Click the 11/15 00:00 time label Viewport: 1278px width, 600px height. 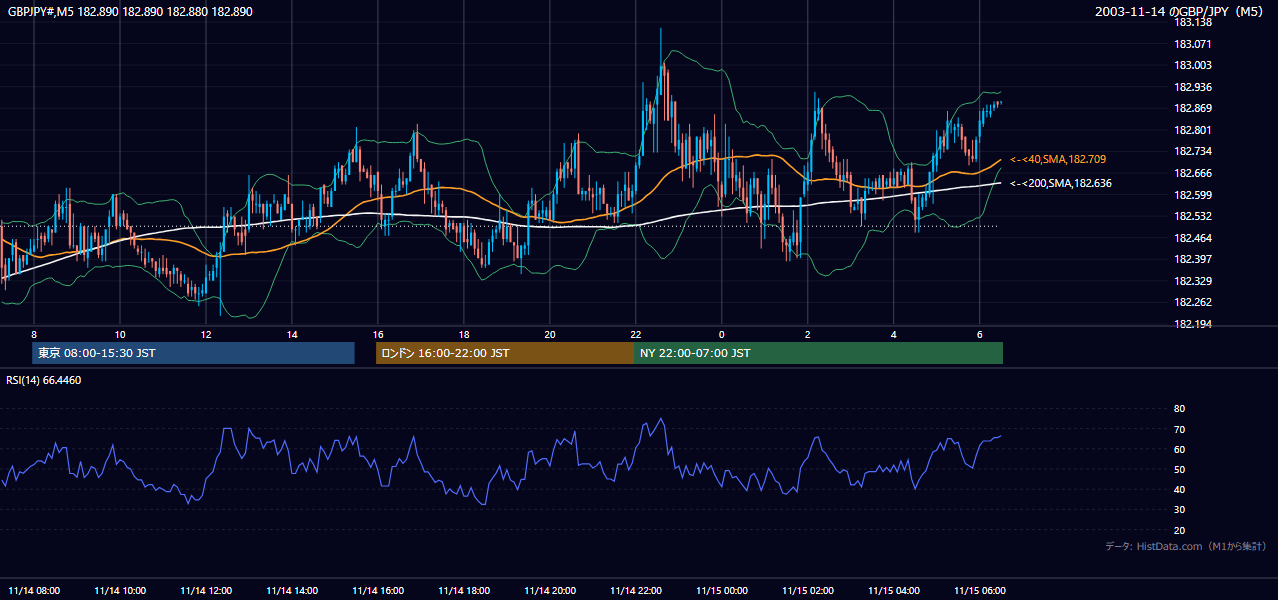(722, 590)
